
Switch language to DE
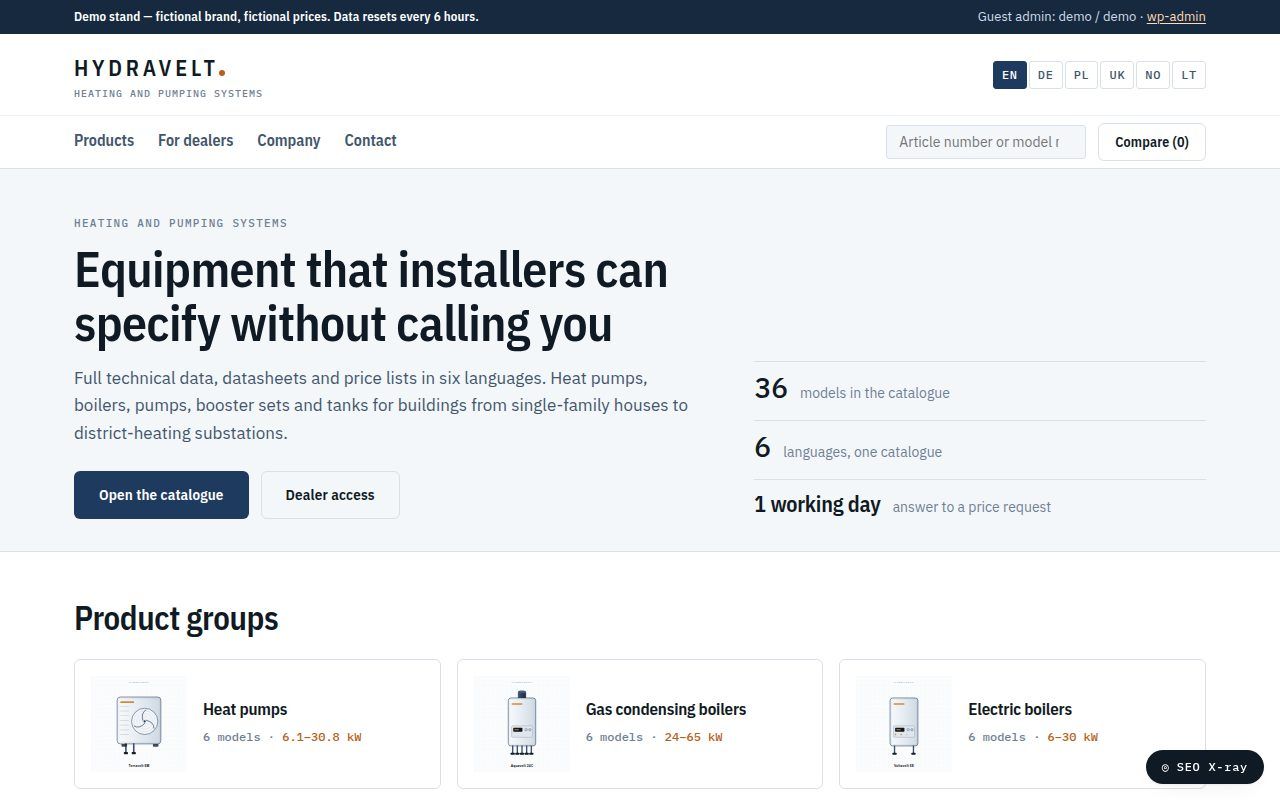(x=1046, y=75)
